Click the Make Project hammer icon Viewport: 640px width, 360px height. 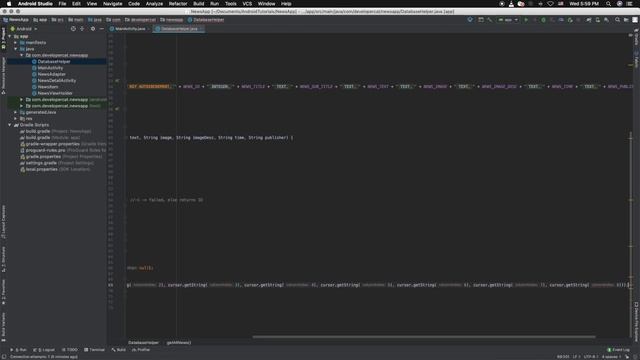click(489, 20)
